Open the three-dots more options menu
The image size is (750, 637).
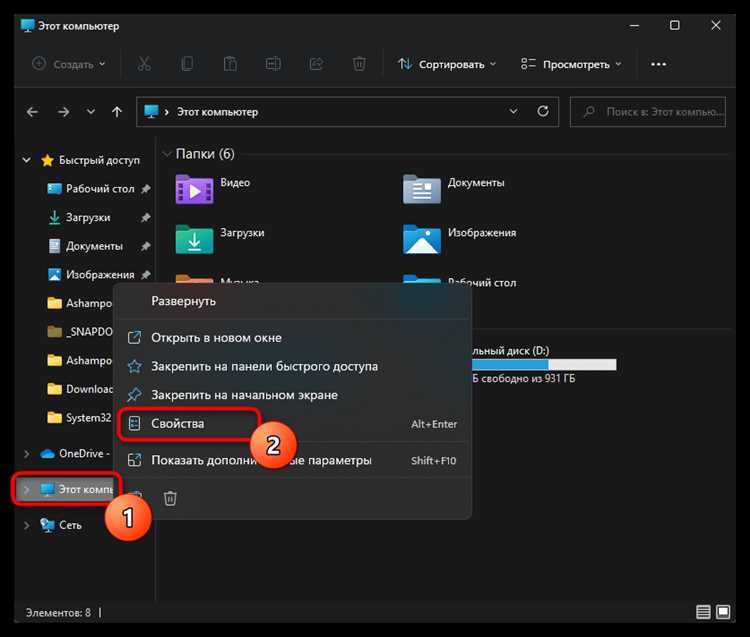(x=659, y=64)
